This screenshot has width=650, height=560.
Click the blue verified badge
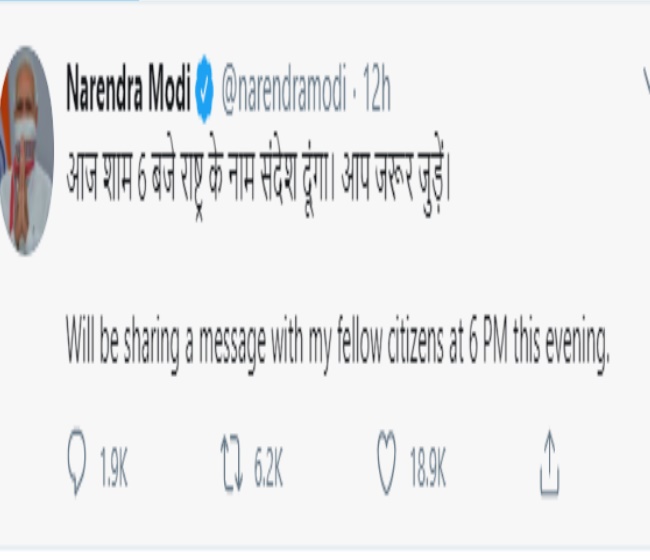204,89
